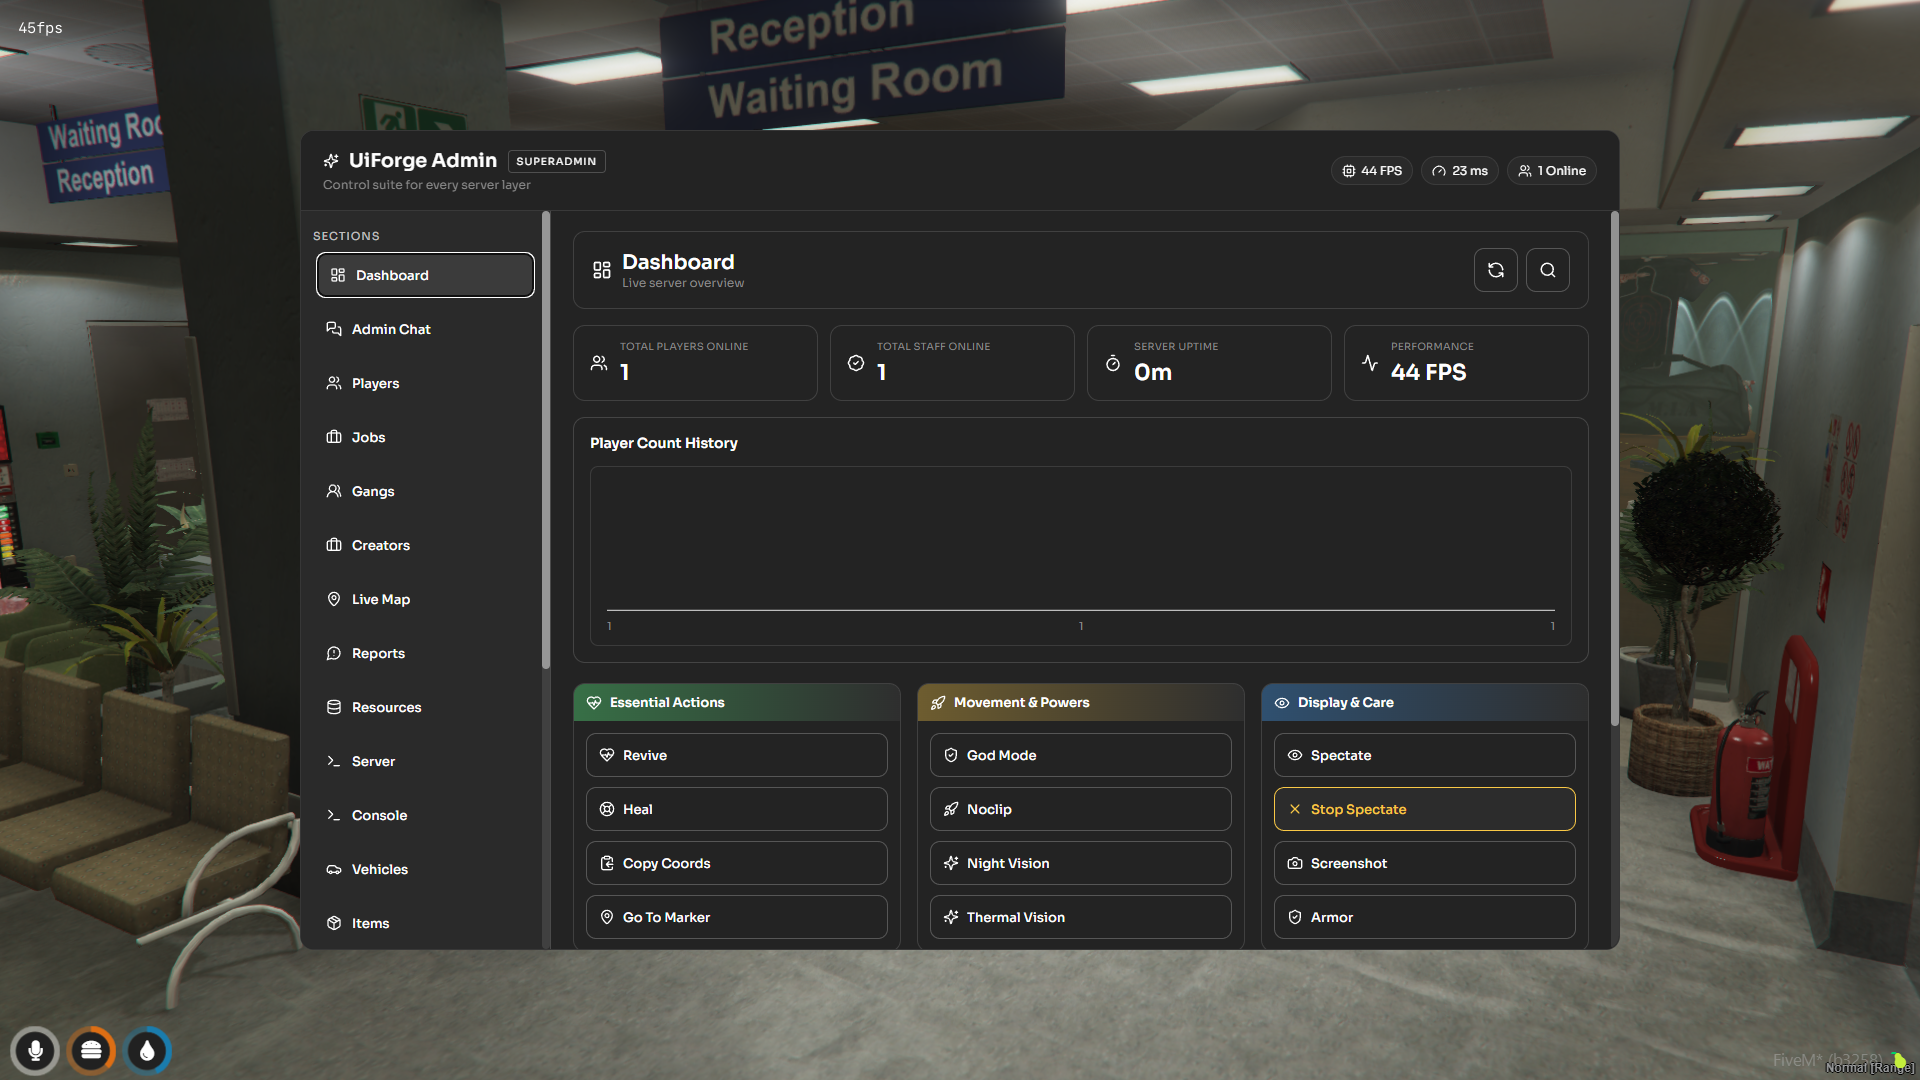Click the Total Players Online people icon
Viewport: 1920px width, 1080px height.
tap(599, 363)
